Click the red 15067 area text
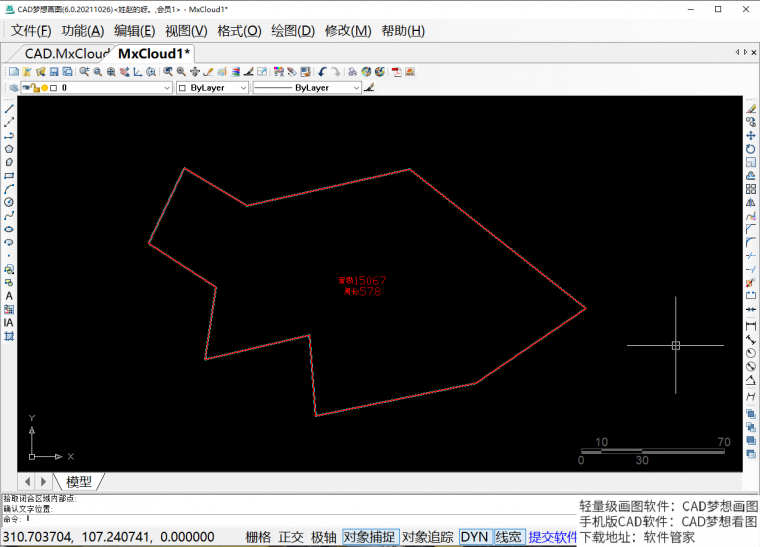Image resolution: width=760 pixels, height=547 pixels. (370, 281)
